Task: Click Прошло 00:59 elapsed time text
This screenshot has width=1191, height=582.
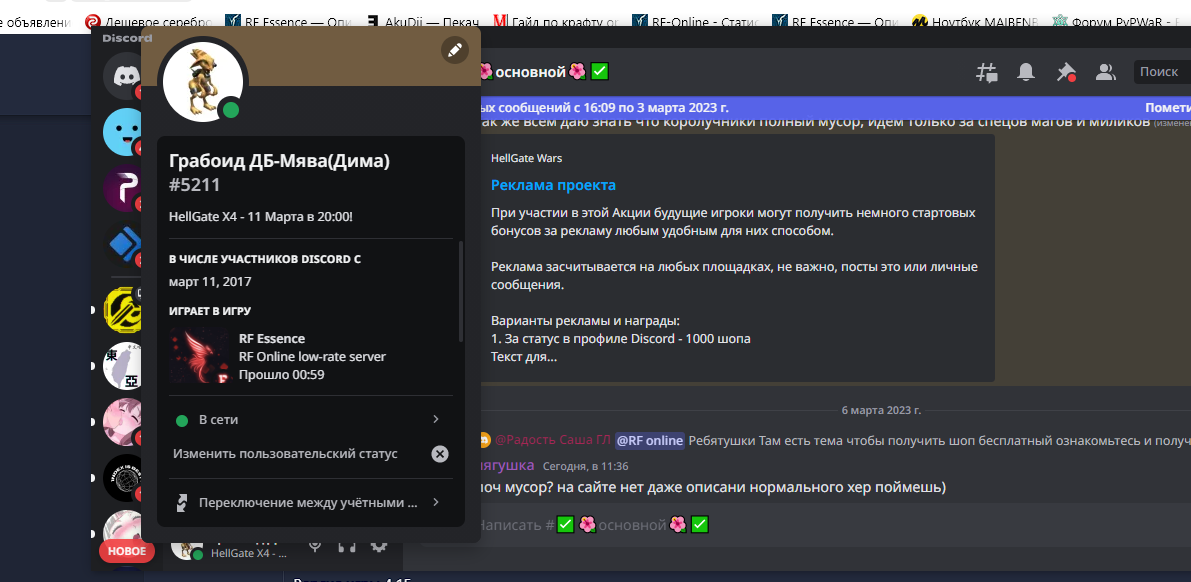Action: (282, 375)
